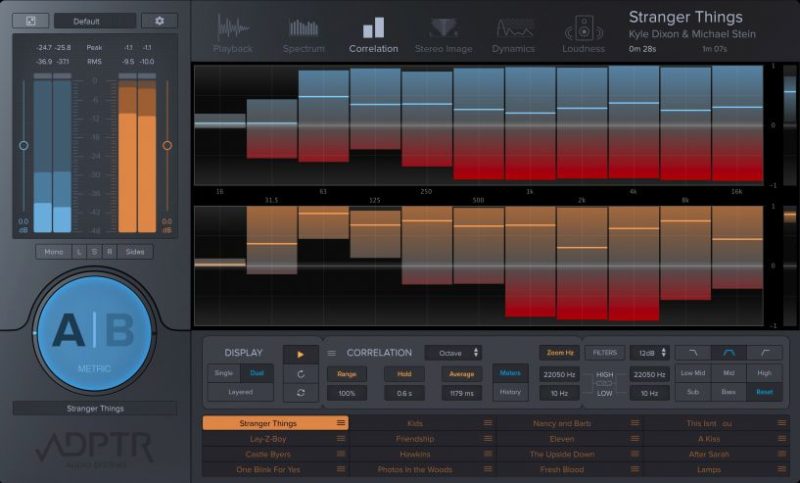Choose the Mid filter preset
800x483 pixels.
coord(729,373)
